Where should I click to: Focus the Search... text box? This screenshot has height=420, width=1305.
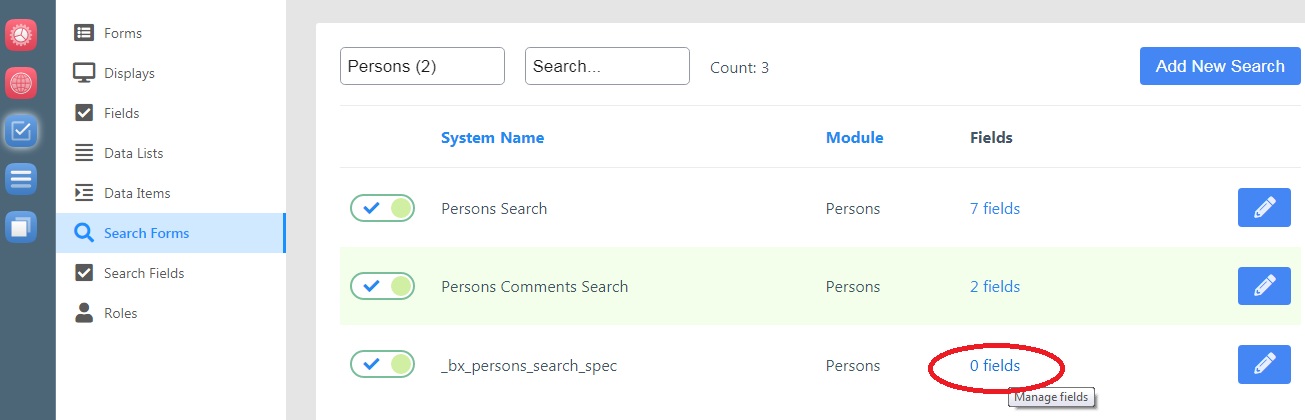[x=607, y=66]
